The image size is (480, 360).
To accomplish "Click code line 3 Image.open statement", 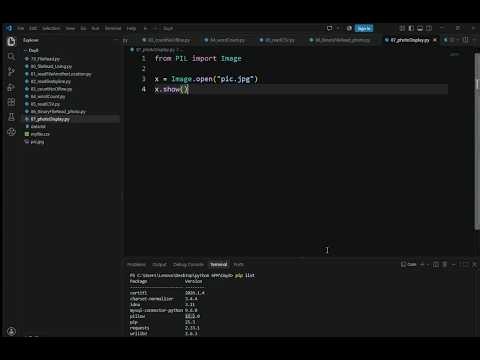I will tap(206, 79).
